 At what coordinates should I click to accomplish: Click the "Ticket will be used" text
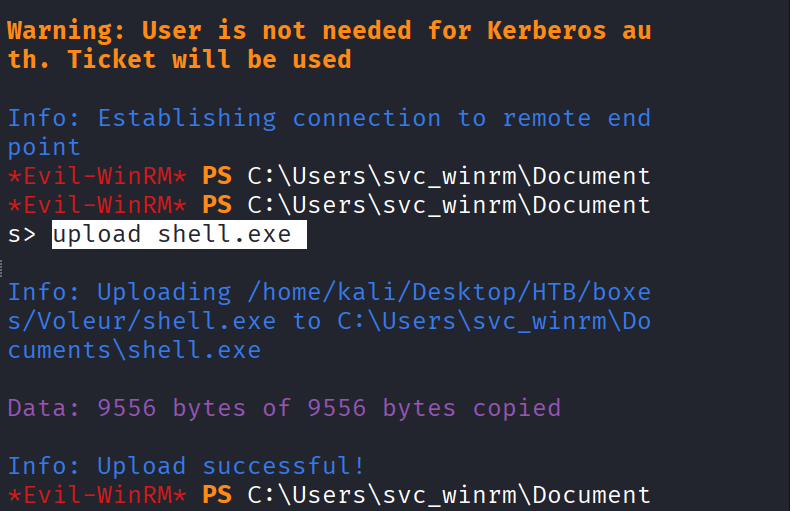(209, 59)
